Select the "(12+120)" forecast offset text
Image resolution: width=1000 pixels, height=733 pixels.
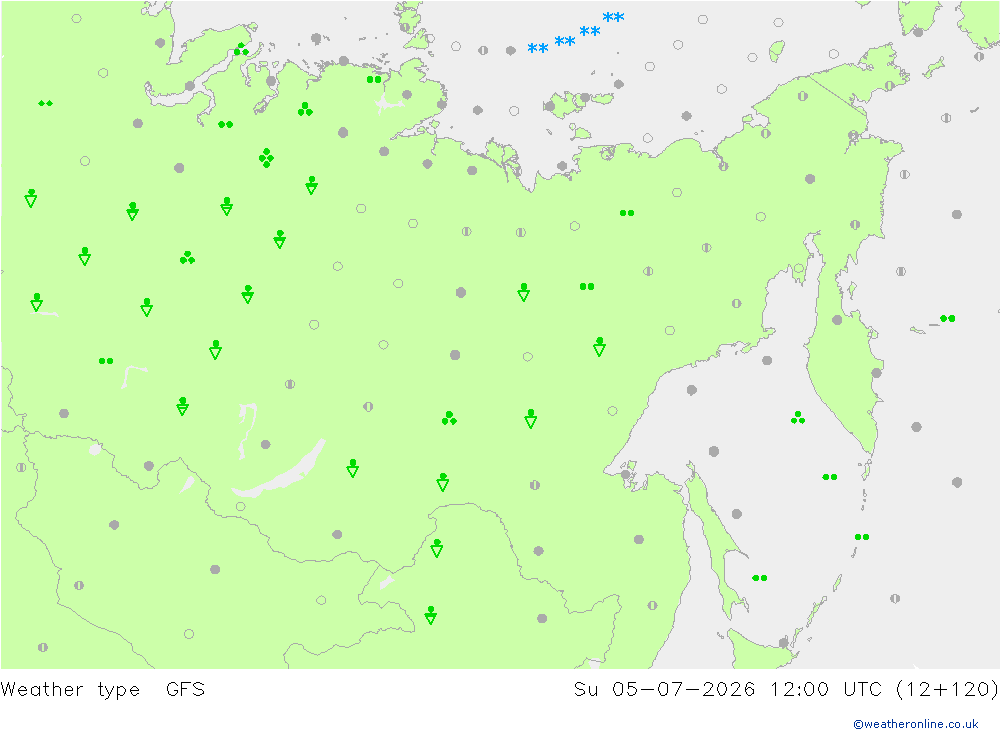[x=947, y=689]
